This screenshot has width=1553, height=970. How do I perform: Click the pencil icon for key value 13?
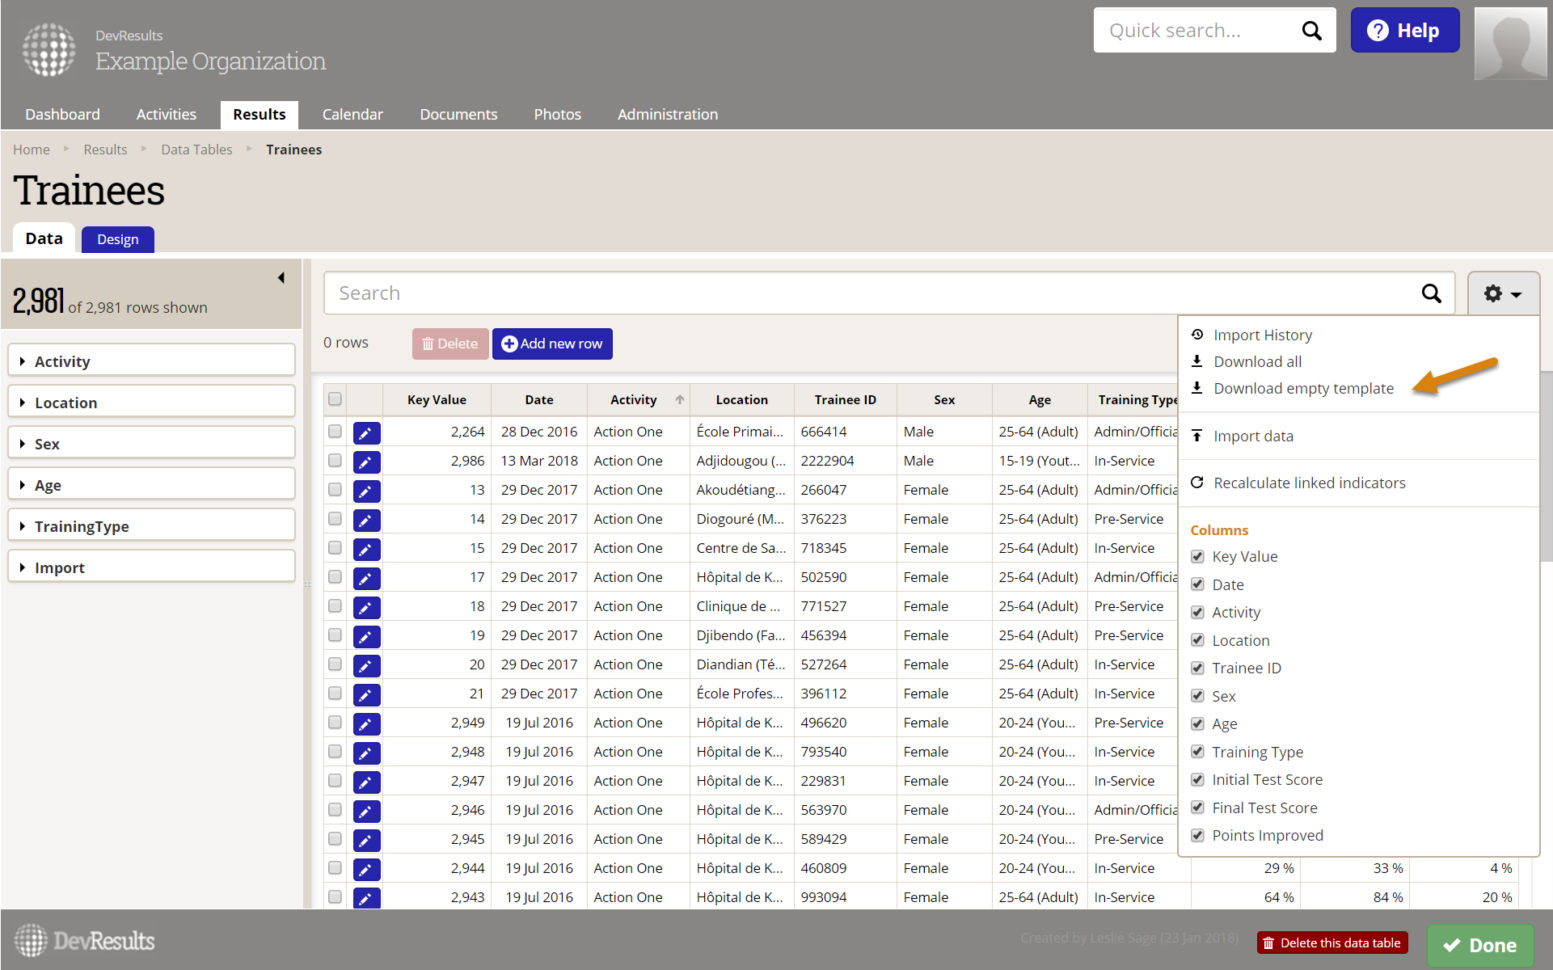(x=366, y=491)
